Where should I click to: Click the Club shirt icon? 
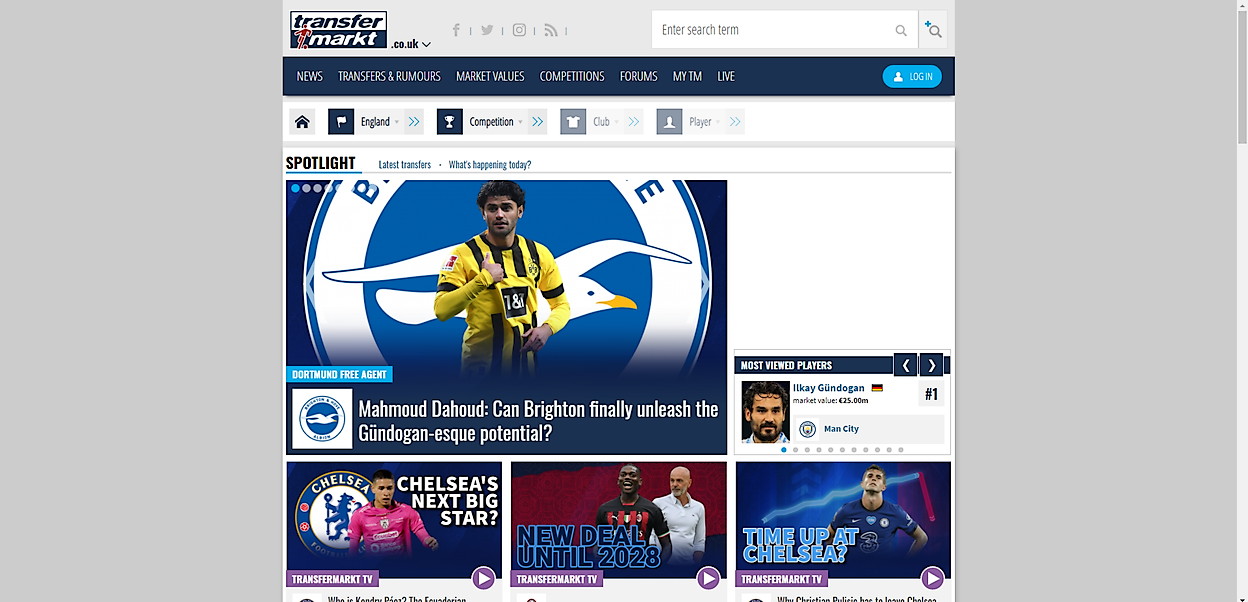click(573, 122)
